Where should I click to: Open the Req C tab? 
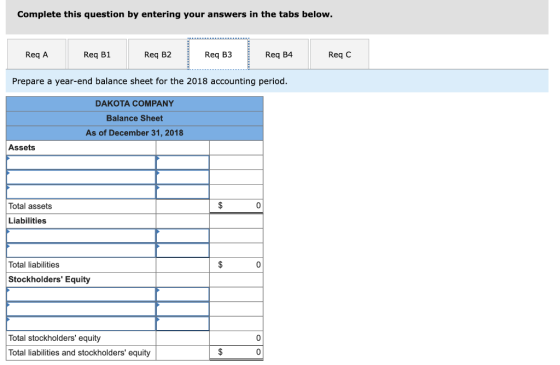click(340, 54)
